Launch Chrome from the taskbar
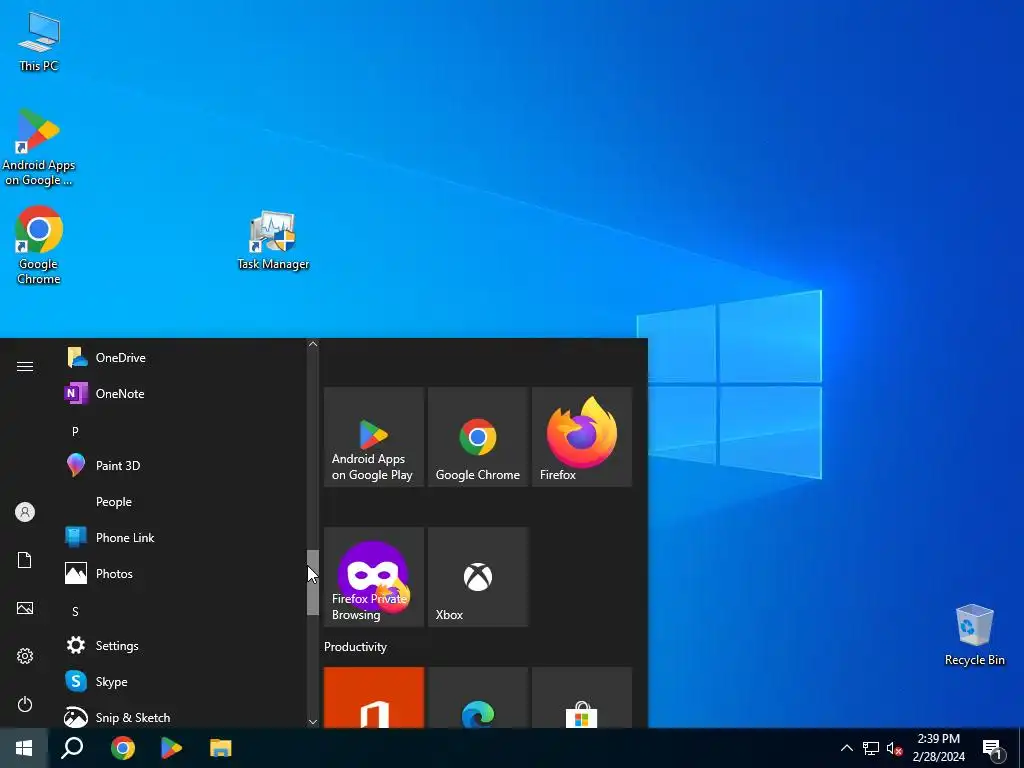 click(123, 748)
